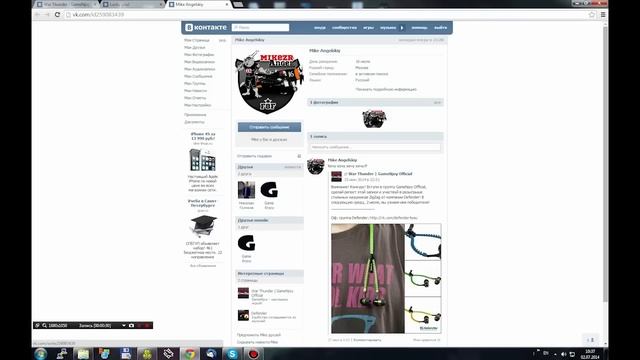
Task: Open the люди (people) header link
Action: [x=320, y=28]
